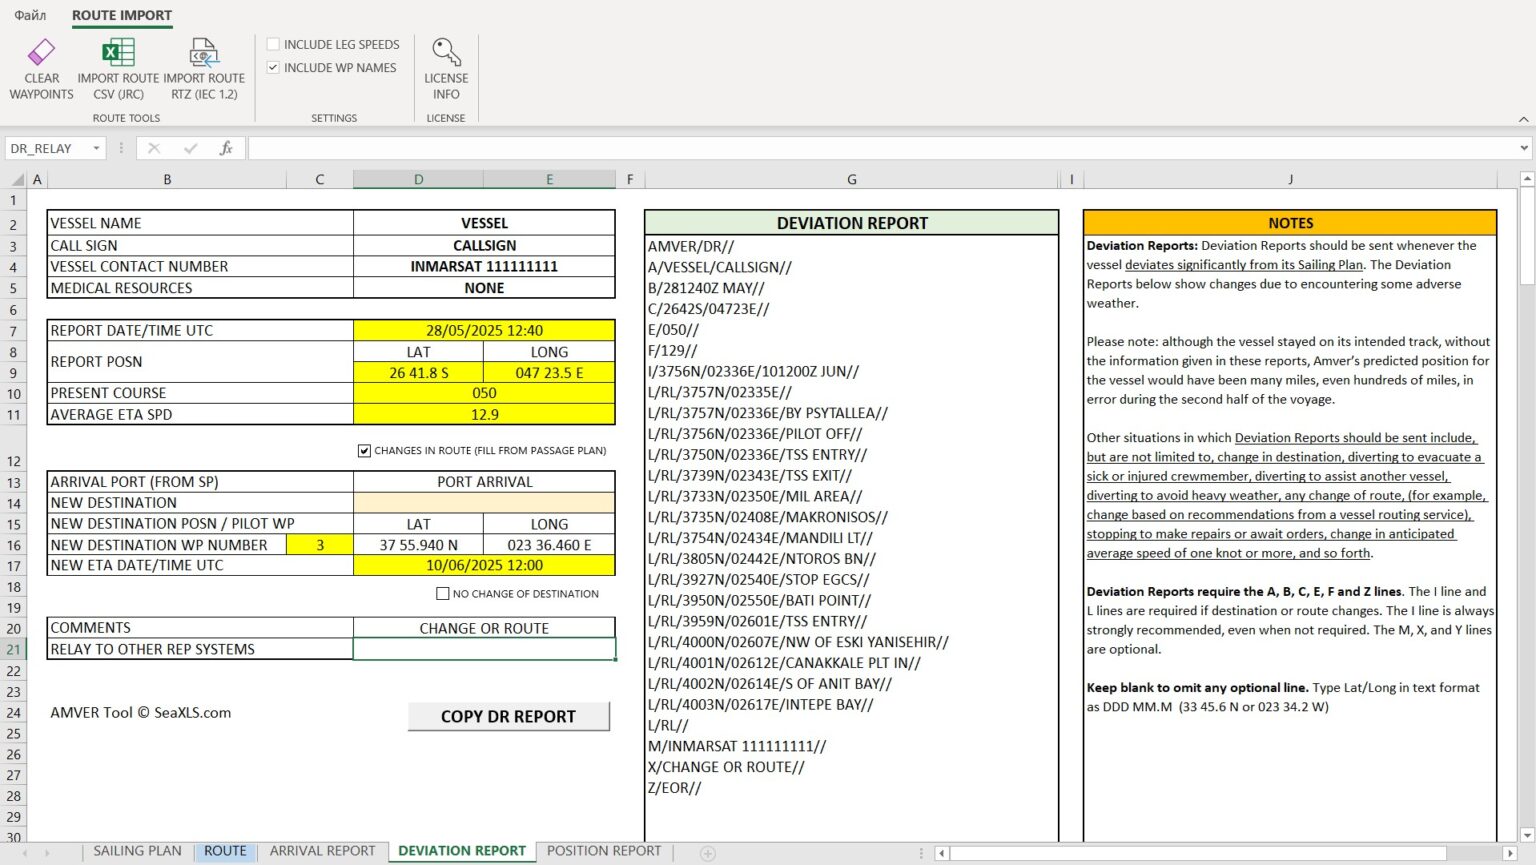Image resolution: width=1536 pixels, height=865 pixels.
Task: Expand the formula bar with its chevron
Action: click(x=1522, y=147)
